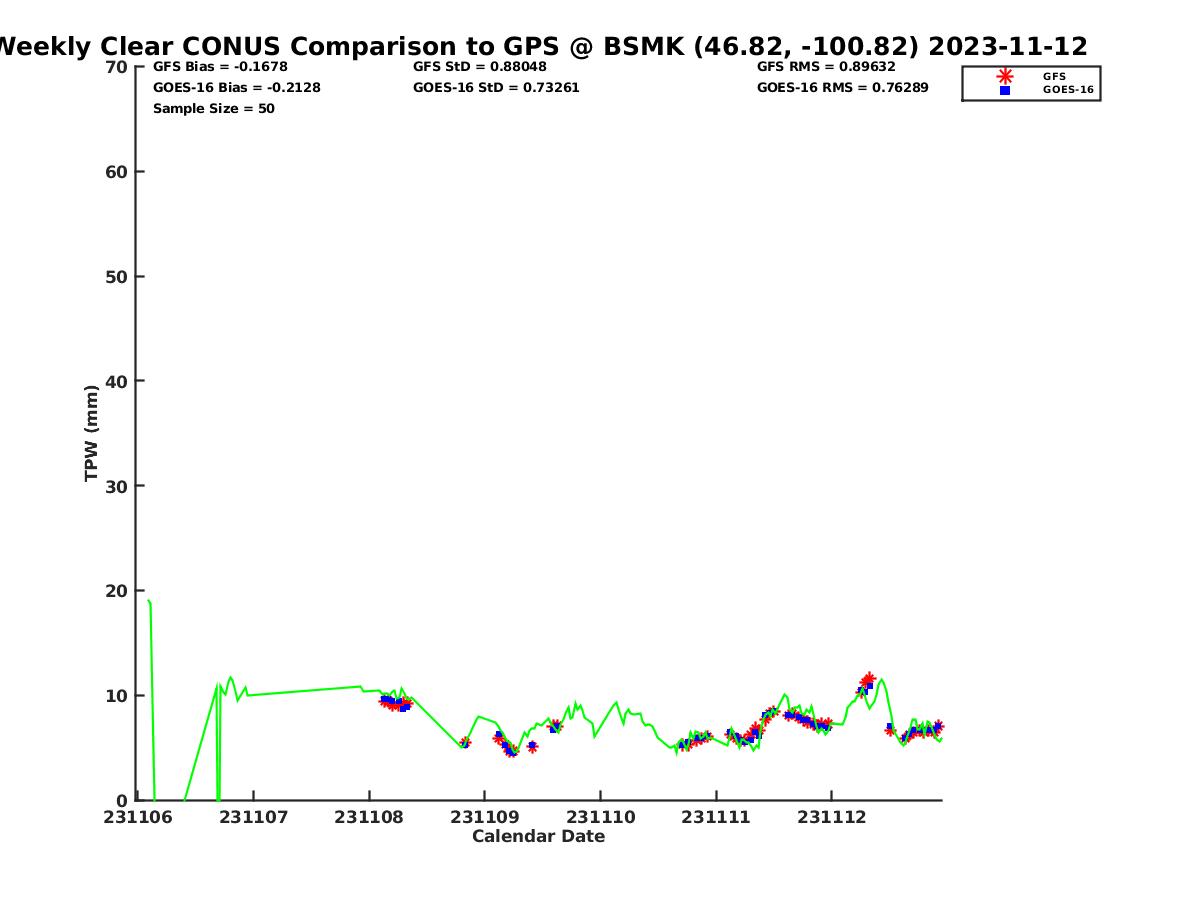1200x900 pixels.
Task: Click the 40 y-axis tick label
Action: click(117, 381)
